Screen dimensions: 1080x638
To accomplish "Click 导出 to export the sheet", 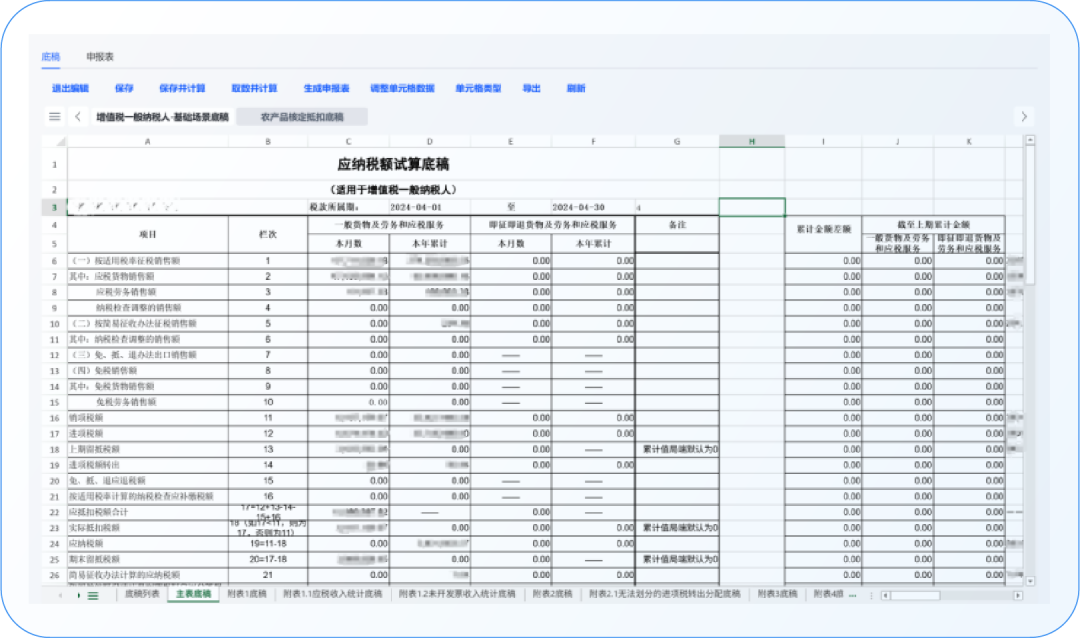I will point(531,88).
